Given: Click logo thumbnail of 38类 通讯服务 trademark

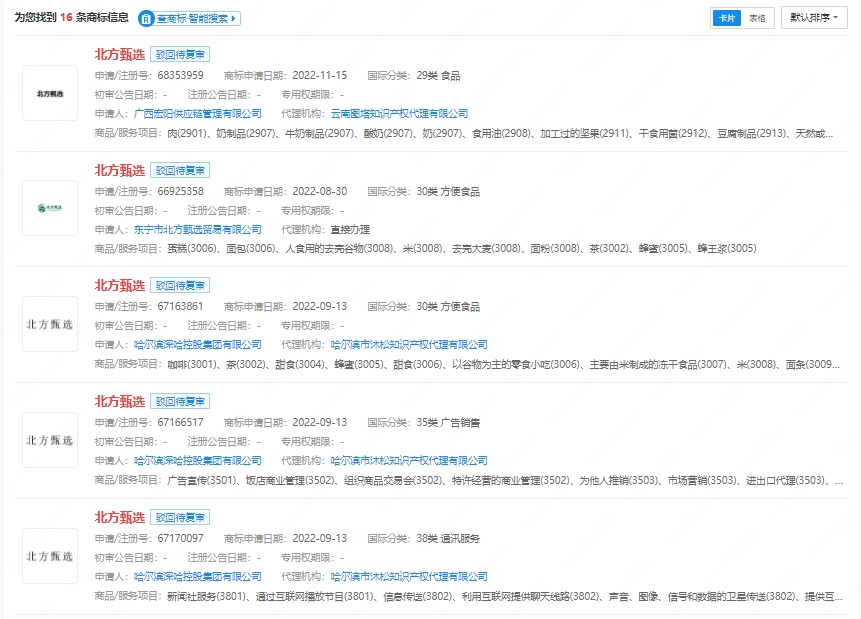Looking at the screenshot, I should (49, 556).
